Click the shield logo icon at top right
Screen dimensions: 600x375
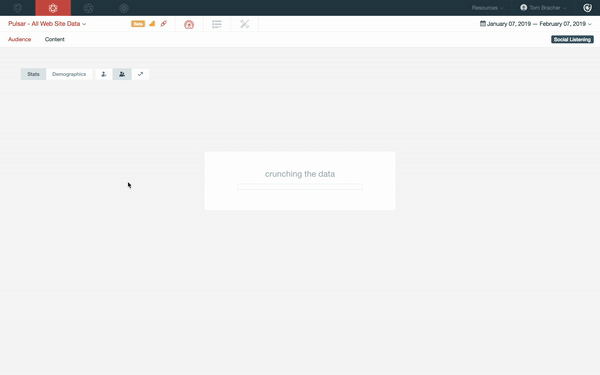tap(587, 8)
